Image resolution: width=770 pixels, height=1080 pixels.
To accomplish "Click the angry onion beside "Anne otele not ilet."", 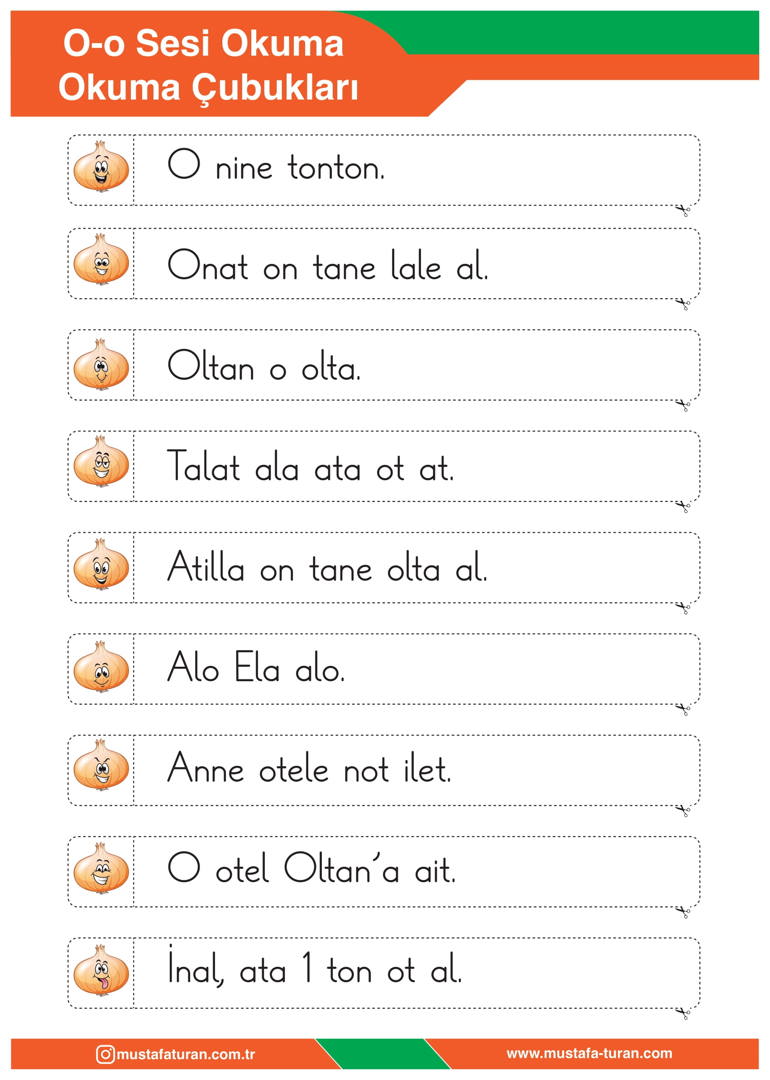I will tap(101, 765).
